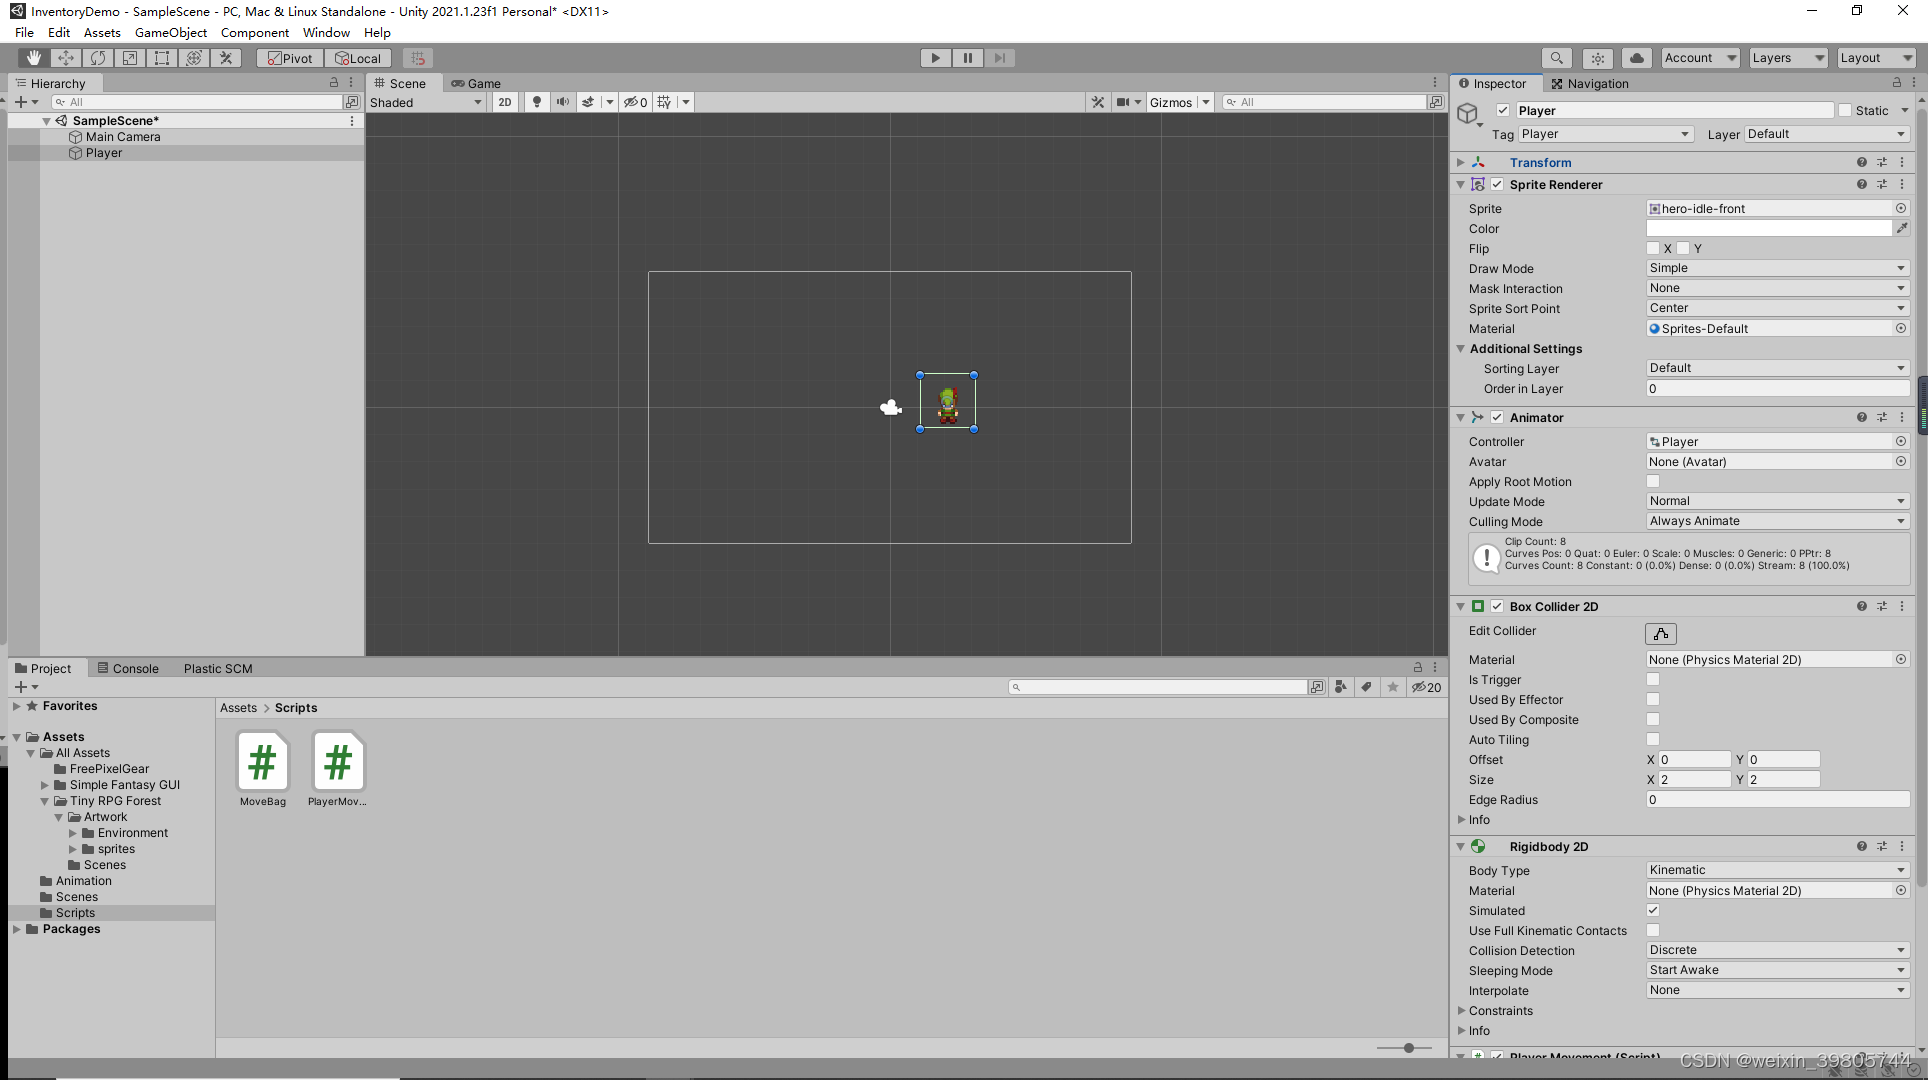Toggle scene grid visibility icon

pos(664,102)
